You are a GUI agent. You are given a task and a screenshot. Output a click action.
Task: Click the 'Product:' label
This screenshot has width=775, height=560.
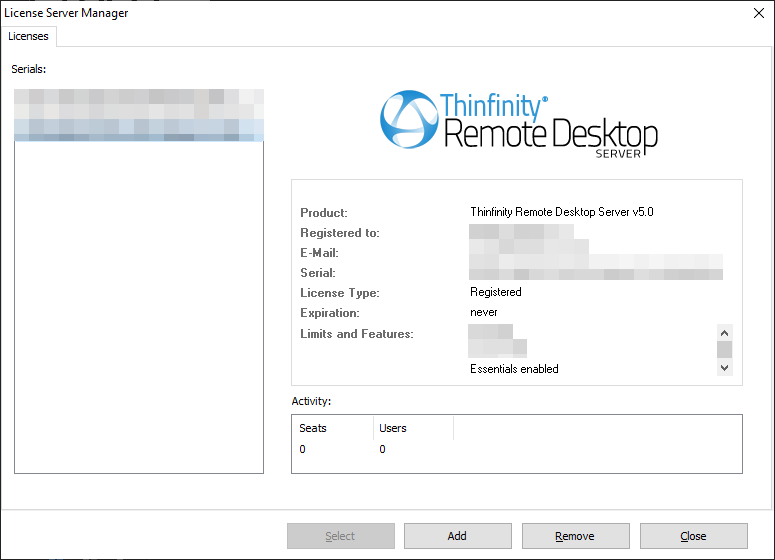(x=324, y=213)
